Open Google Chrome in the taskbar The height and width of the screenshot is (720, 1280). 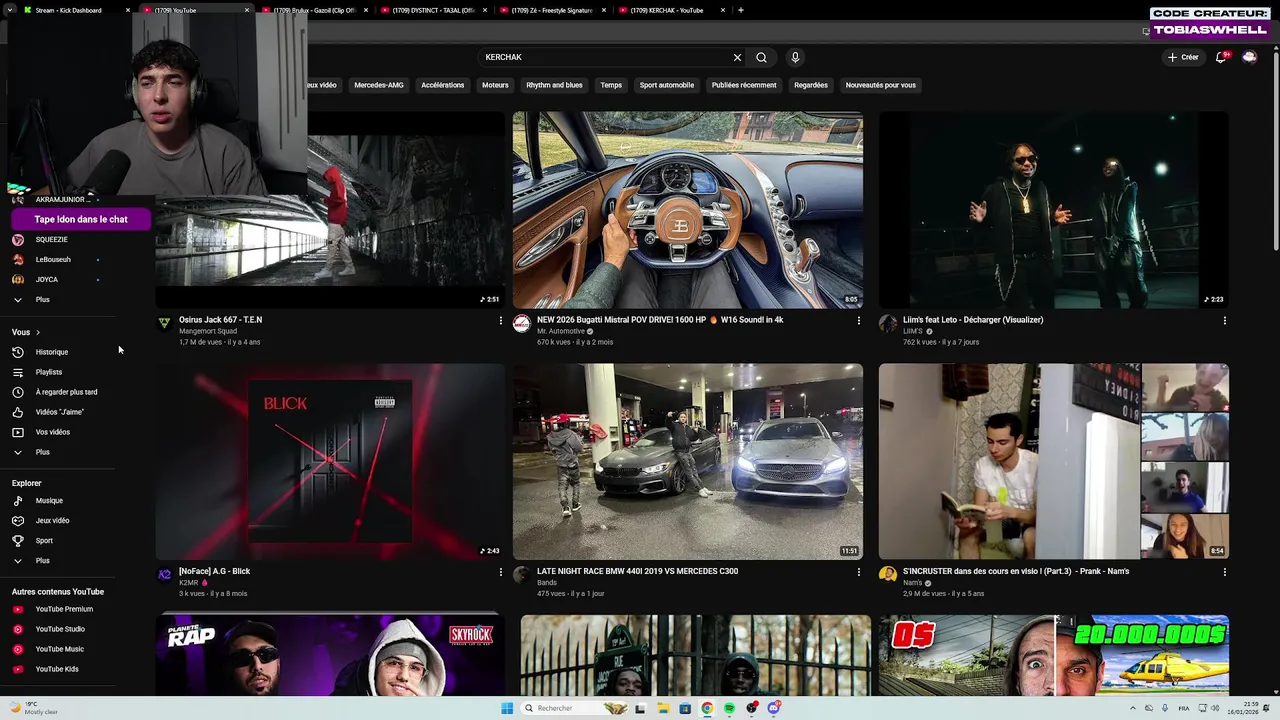point(707,708)
